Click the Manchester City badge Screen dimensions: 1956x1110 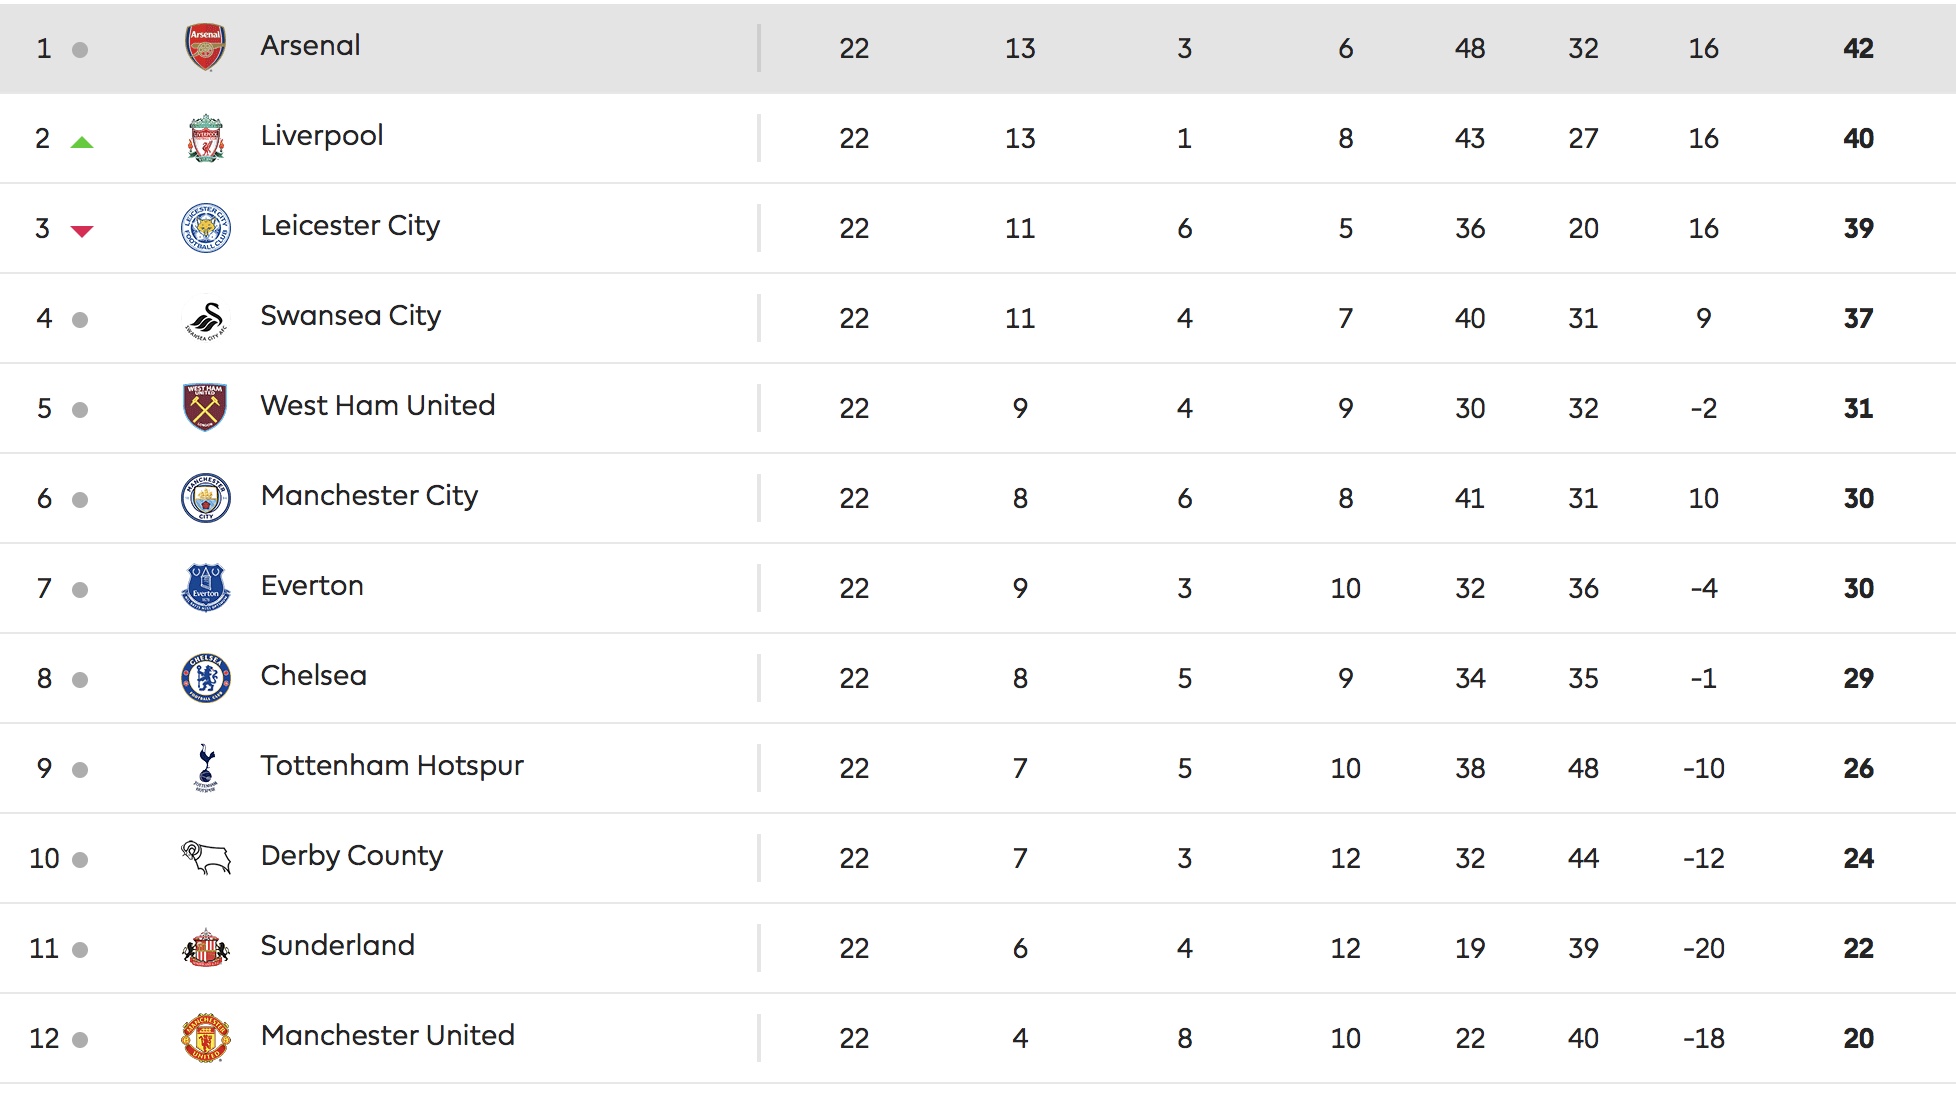(x=206, y=498)
